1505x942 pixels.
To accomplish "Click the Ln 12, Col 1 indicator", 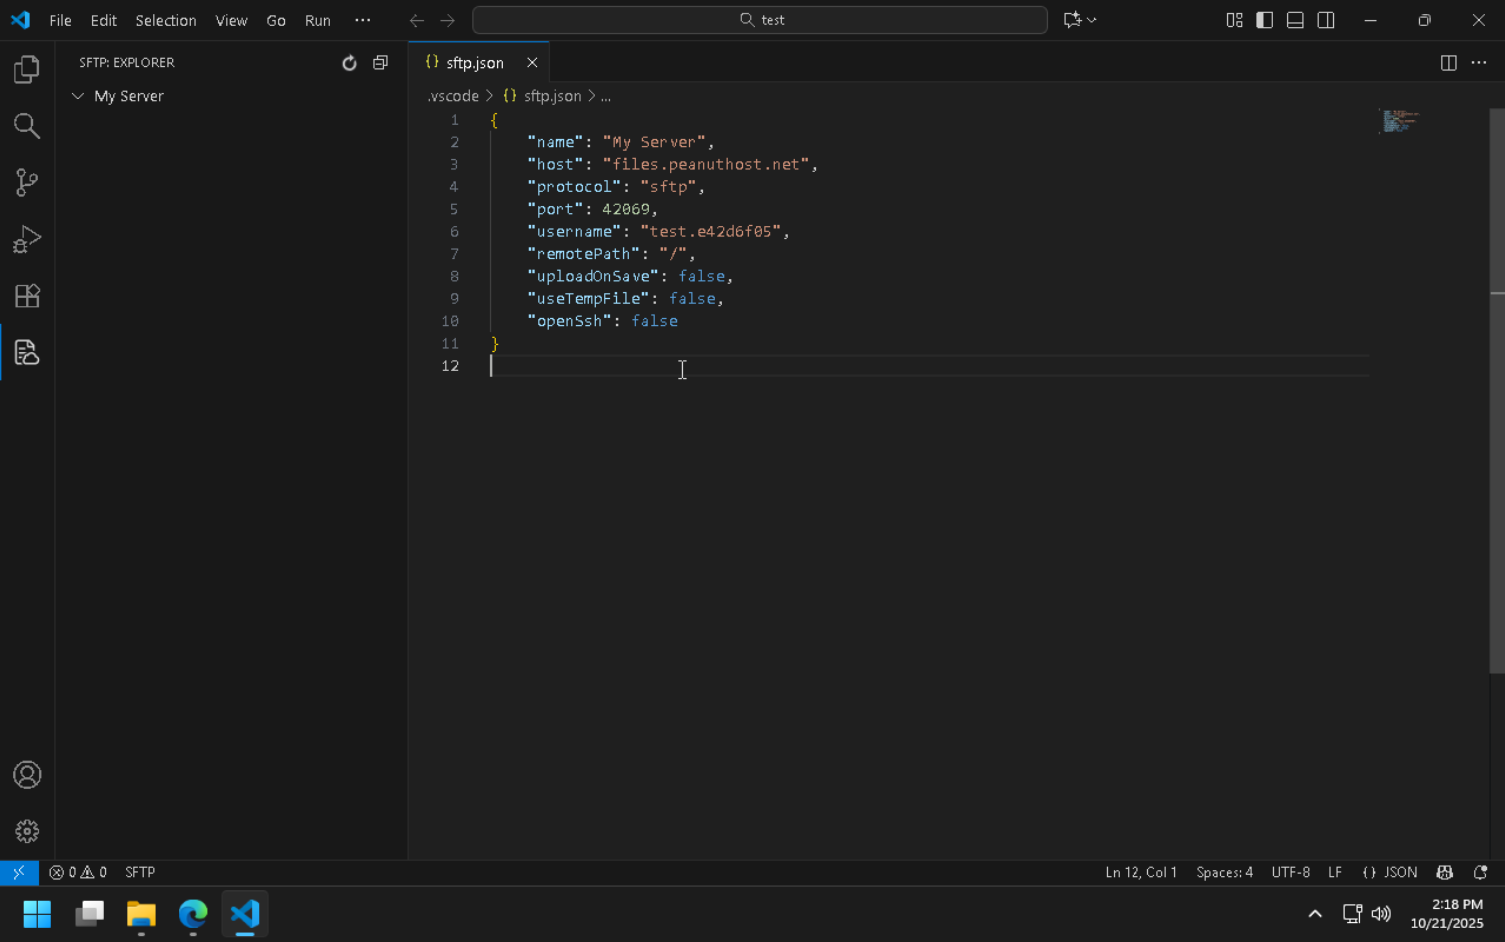I will point(1140,872).
